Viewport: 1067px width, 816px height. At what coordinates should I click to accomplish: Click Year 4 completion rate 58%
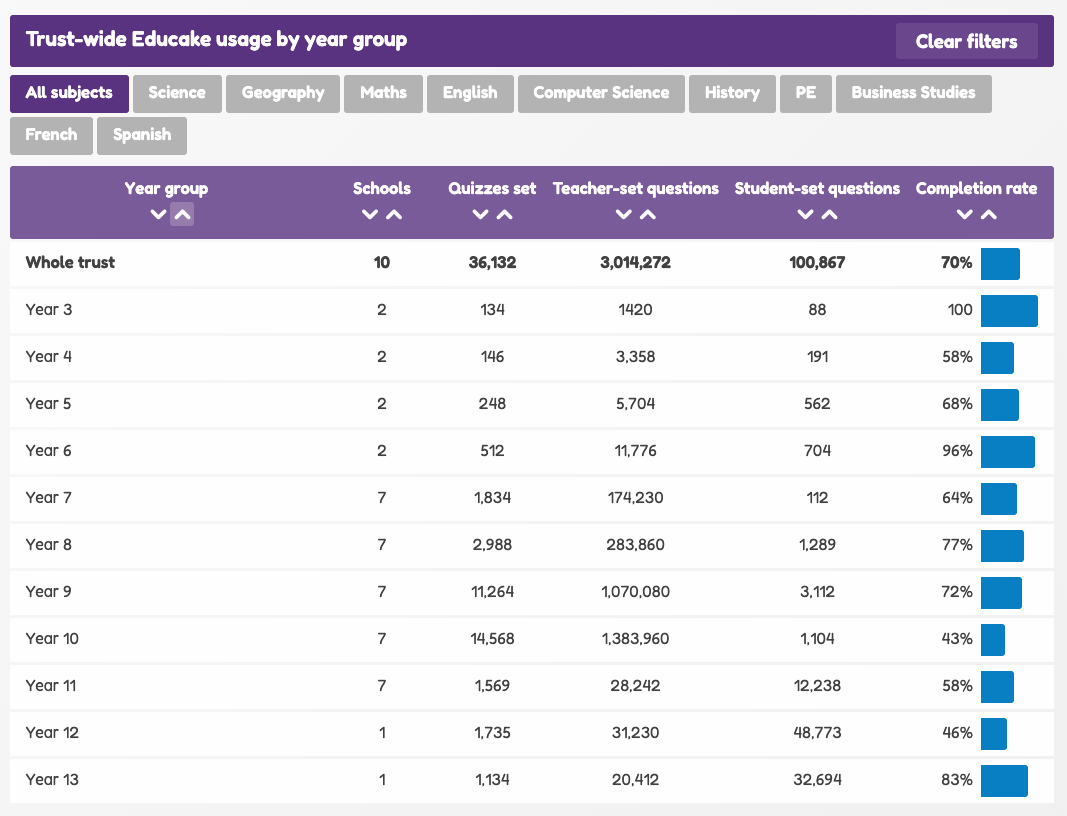pos(957,357)
